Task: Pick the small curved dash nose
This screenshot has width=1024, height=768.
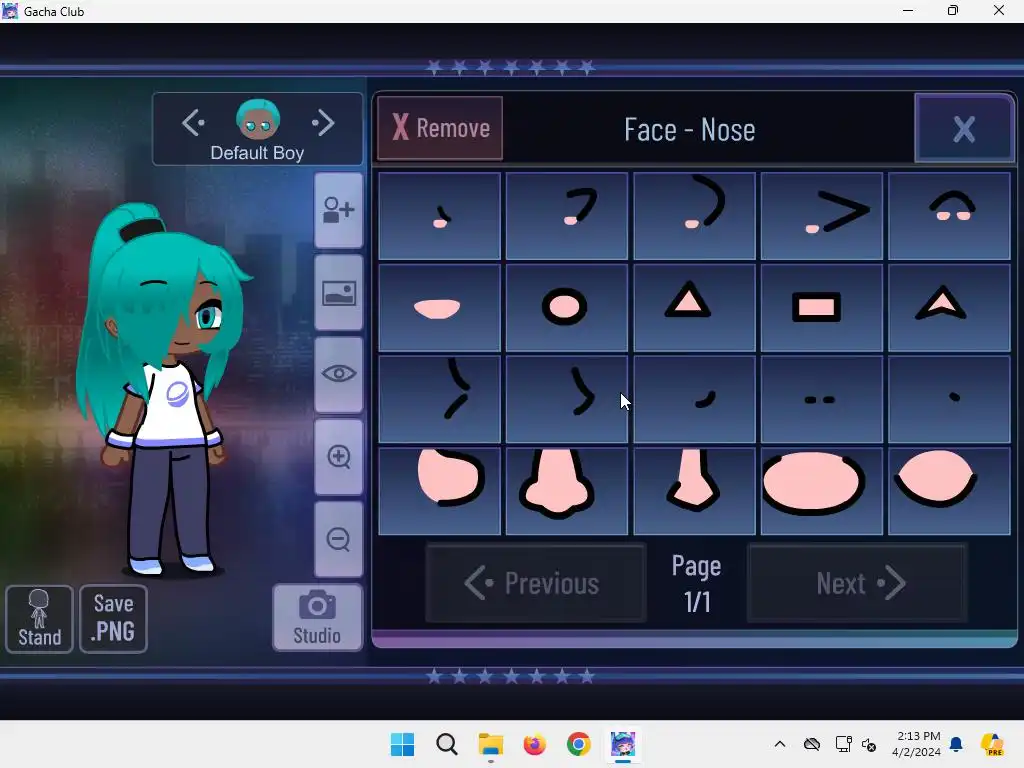Action: (694, 399)
